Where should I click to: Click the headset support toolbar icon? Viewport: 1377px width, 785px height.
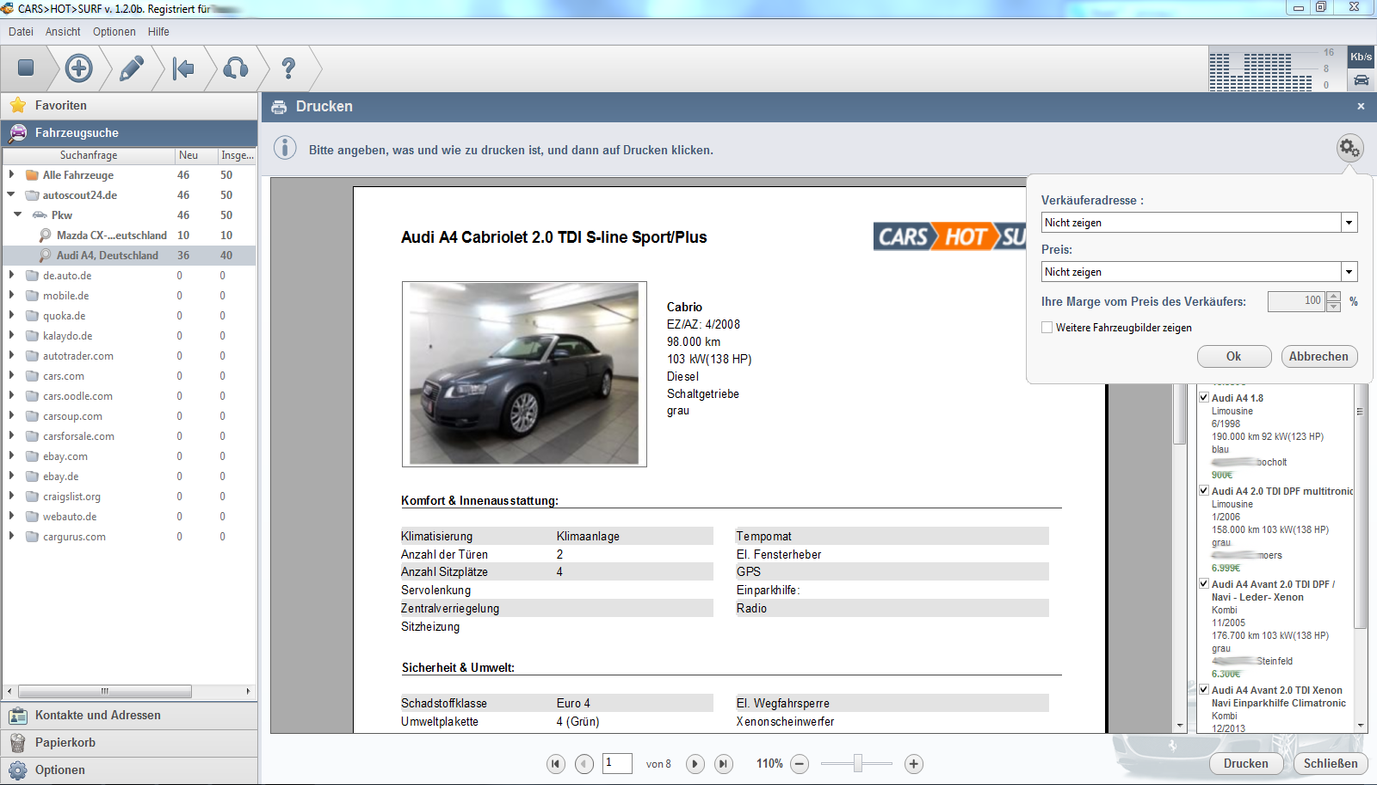[x=236, y=68]
